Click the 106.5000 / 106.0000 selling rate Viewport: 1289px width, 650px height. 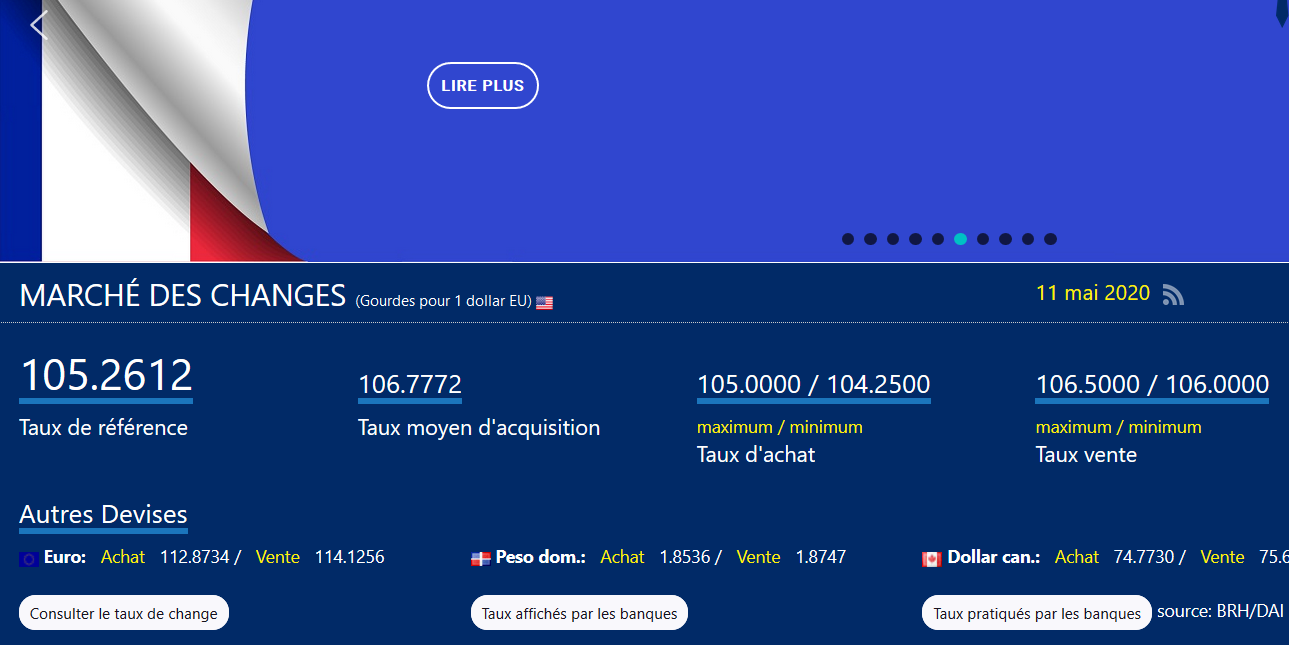(x=1152, y=384)
